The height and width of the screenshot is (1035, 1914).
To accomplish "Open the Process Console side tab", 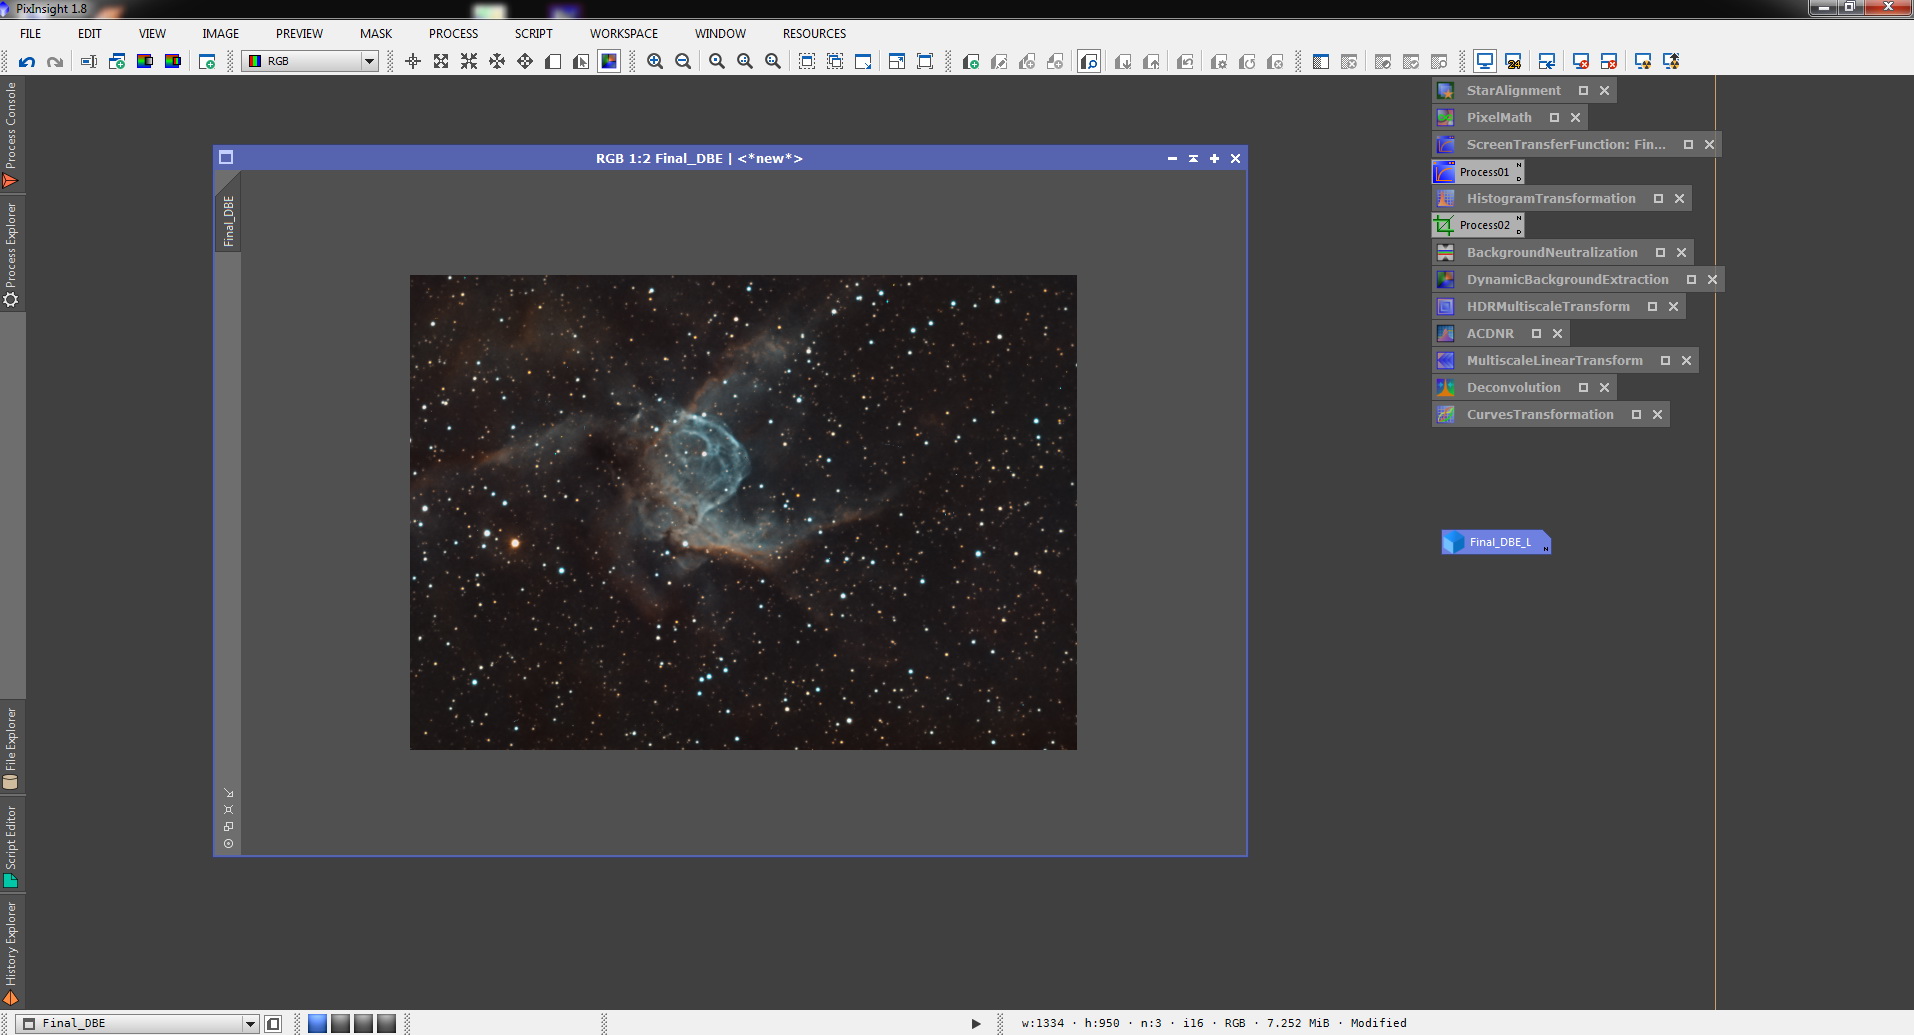I will click(x=11, y=134).
